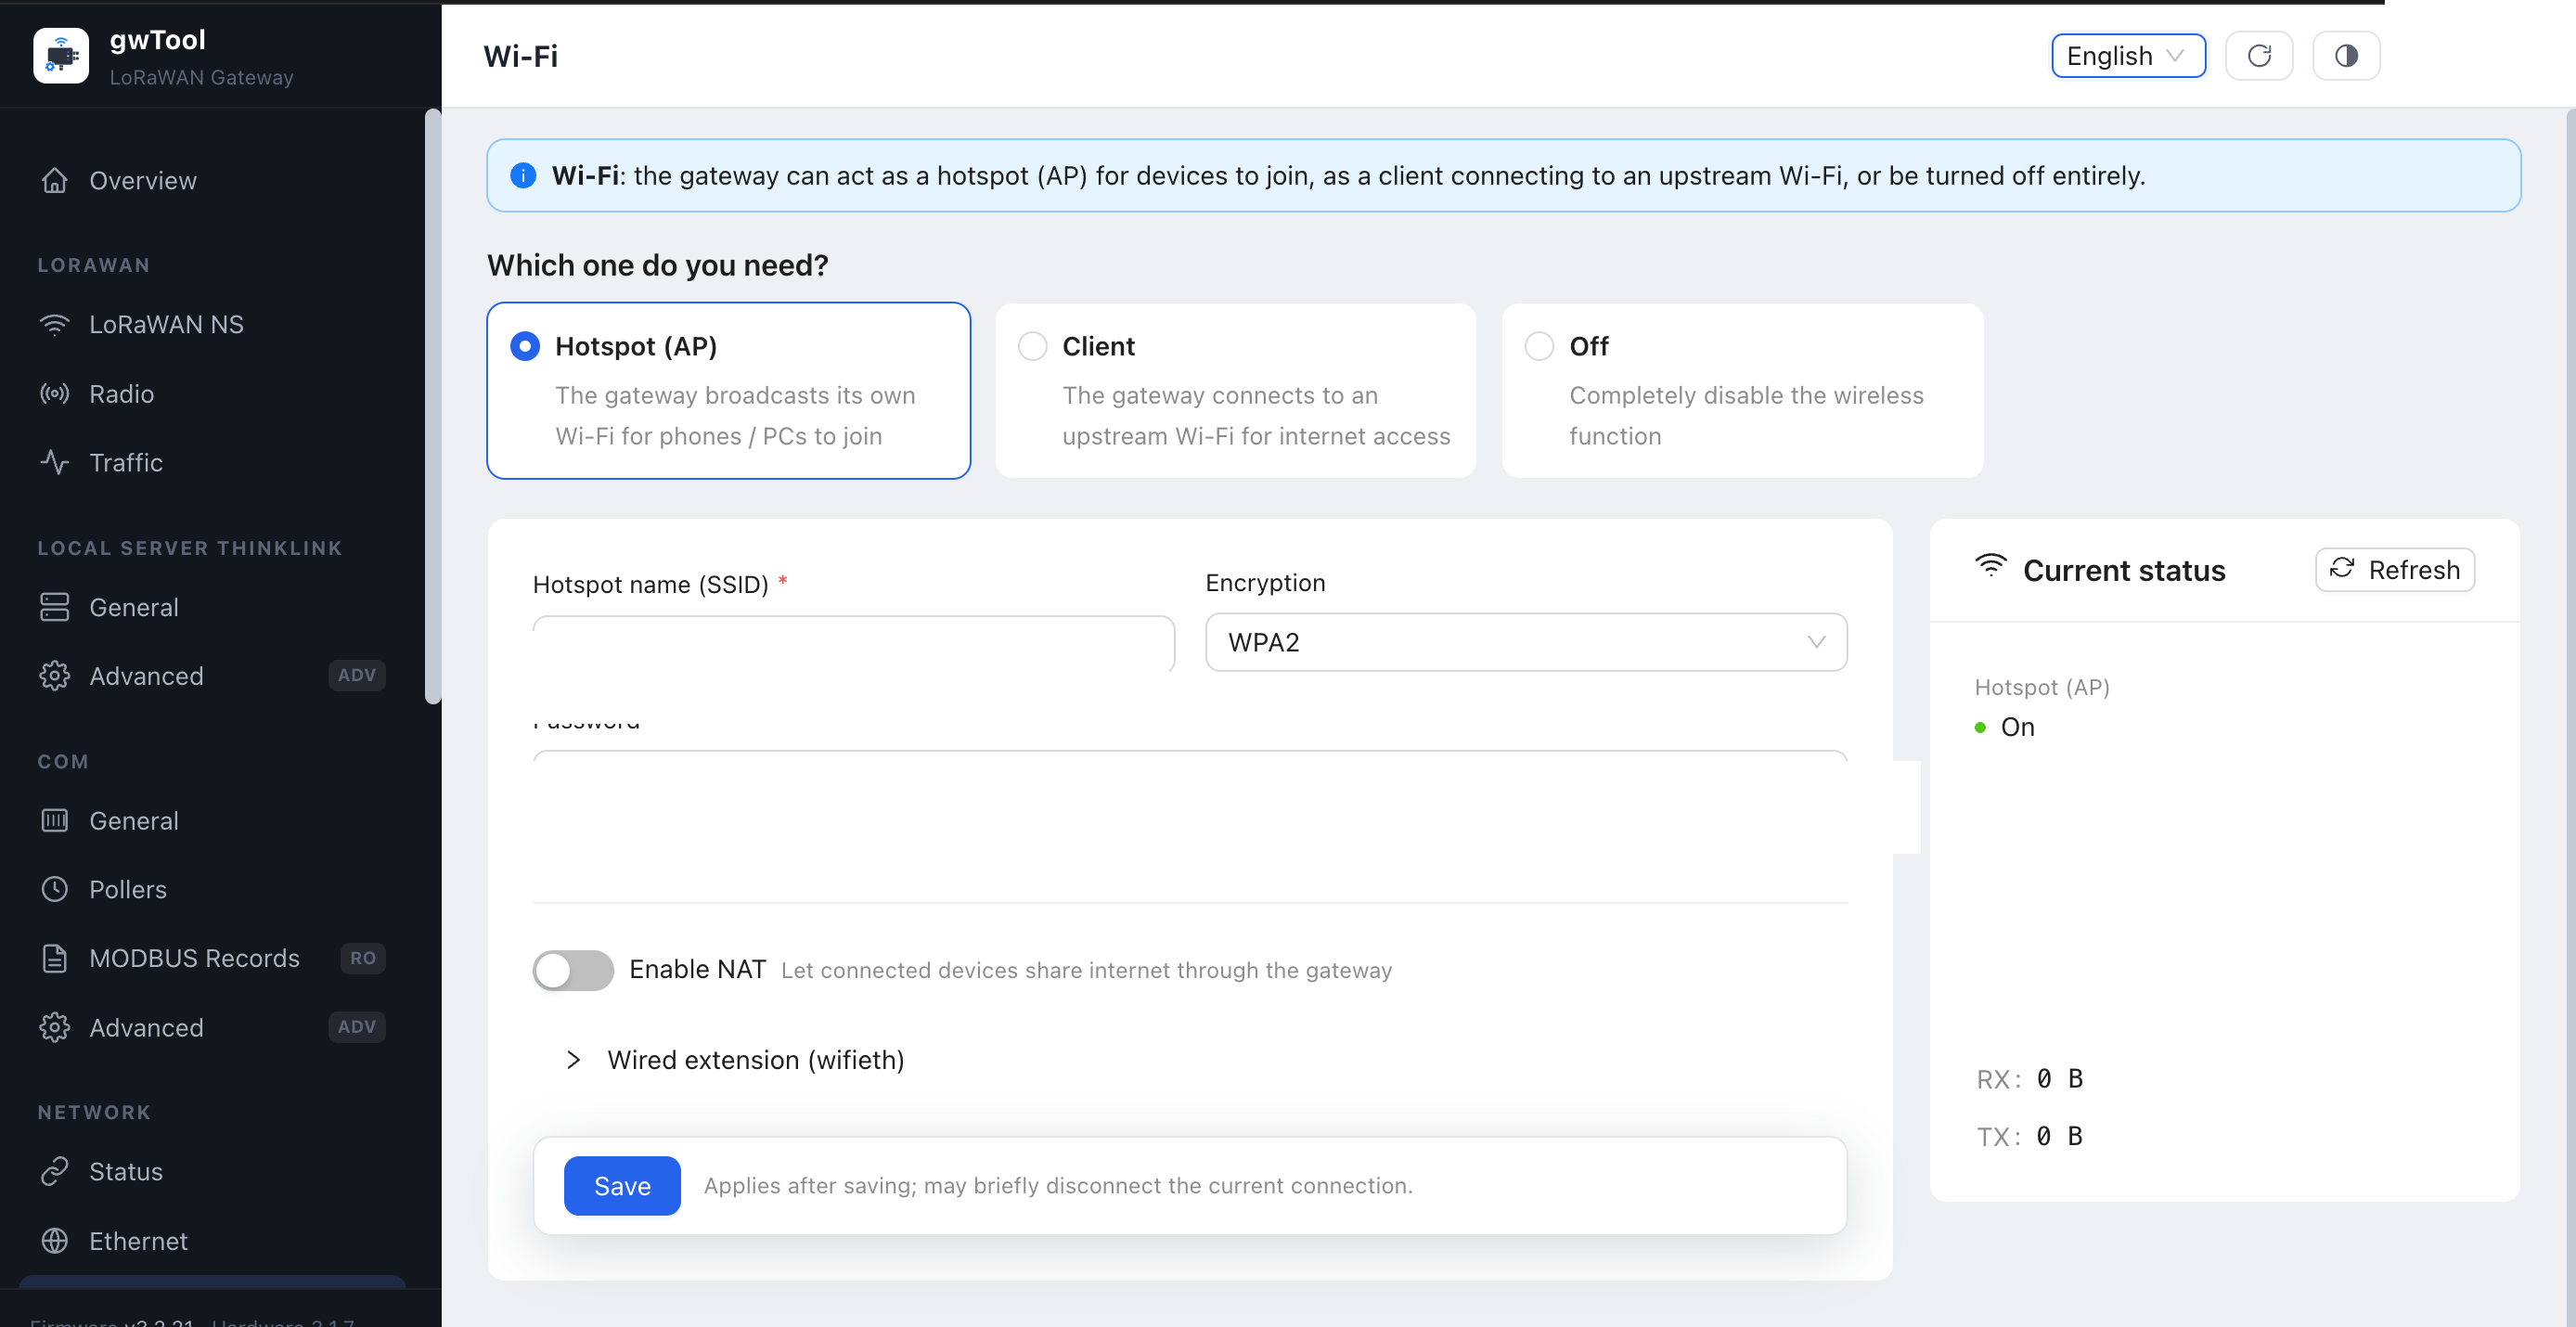Open the Traffic menu item
Viewport: 2576px width, 1327px height.
coord(212,462)
